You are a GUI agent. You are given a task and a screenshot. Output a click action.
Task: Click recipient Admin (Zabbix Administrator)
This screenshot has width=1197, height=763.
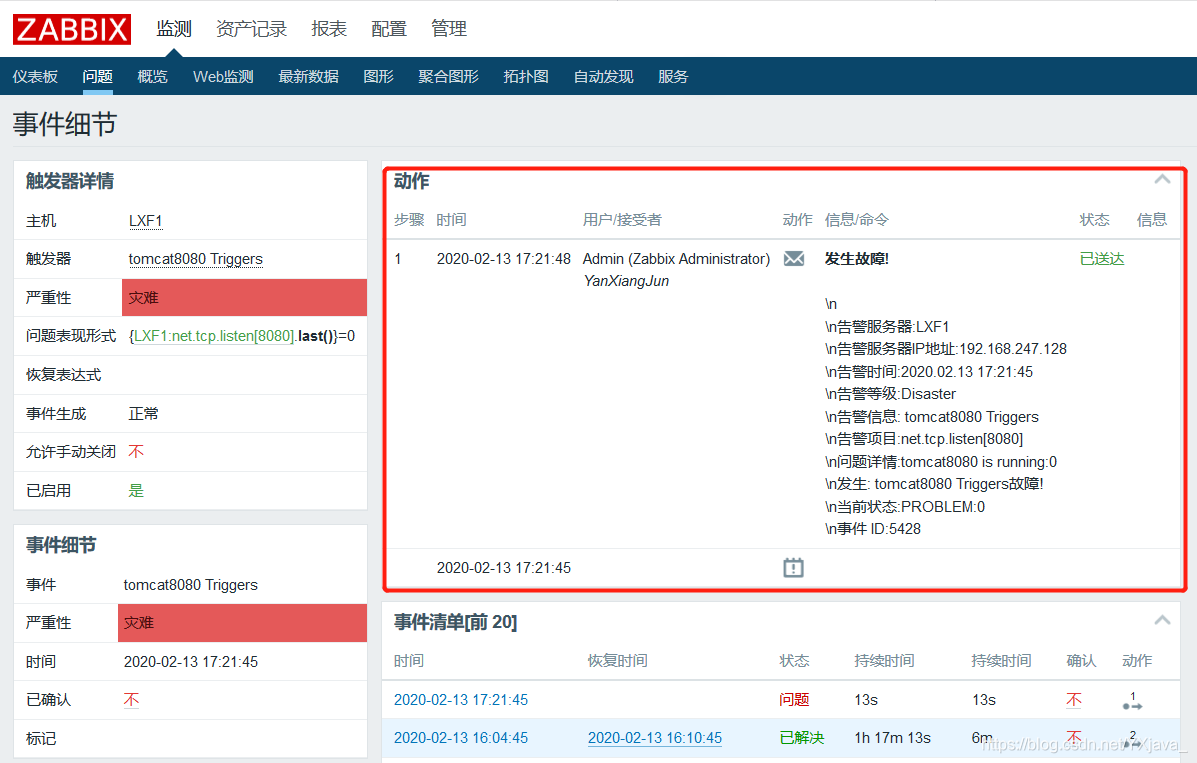click(676, 259)
